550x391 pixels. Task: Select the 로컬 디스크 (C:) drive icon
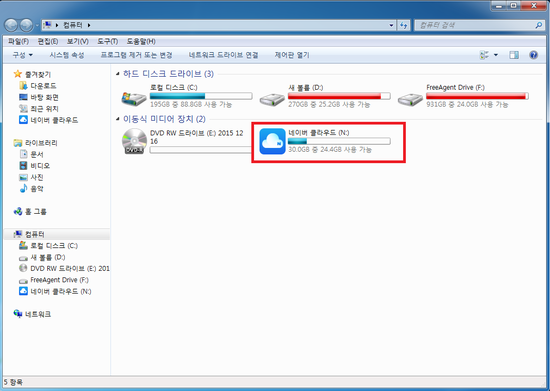pyautogui.click(x=134, y=98)
